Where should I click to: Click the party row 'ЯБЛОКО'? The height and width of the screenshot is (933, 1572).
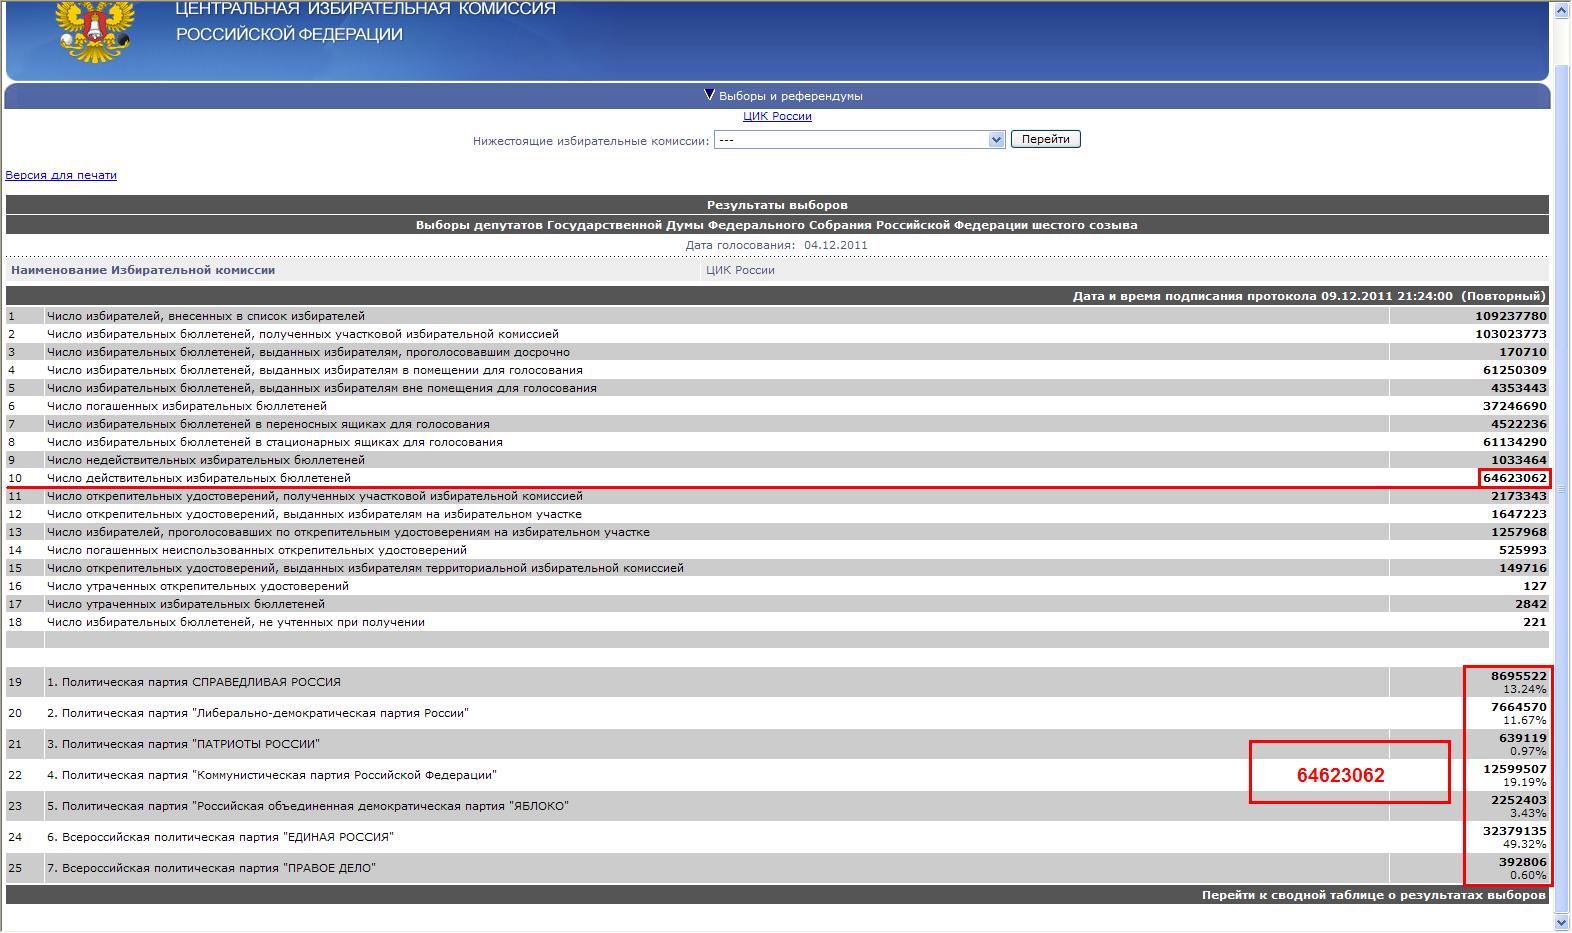coord(777,806)
